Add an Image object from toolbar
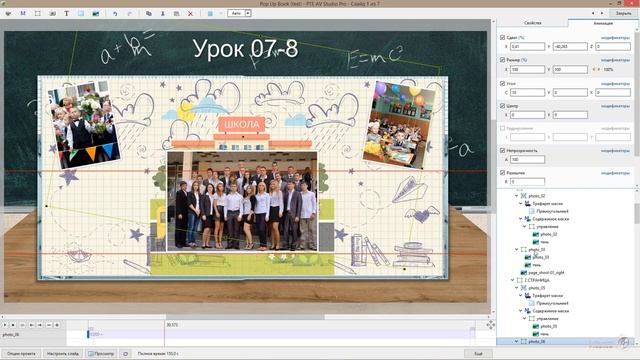The image size is (640, 360). click(96, 13)
